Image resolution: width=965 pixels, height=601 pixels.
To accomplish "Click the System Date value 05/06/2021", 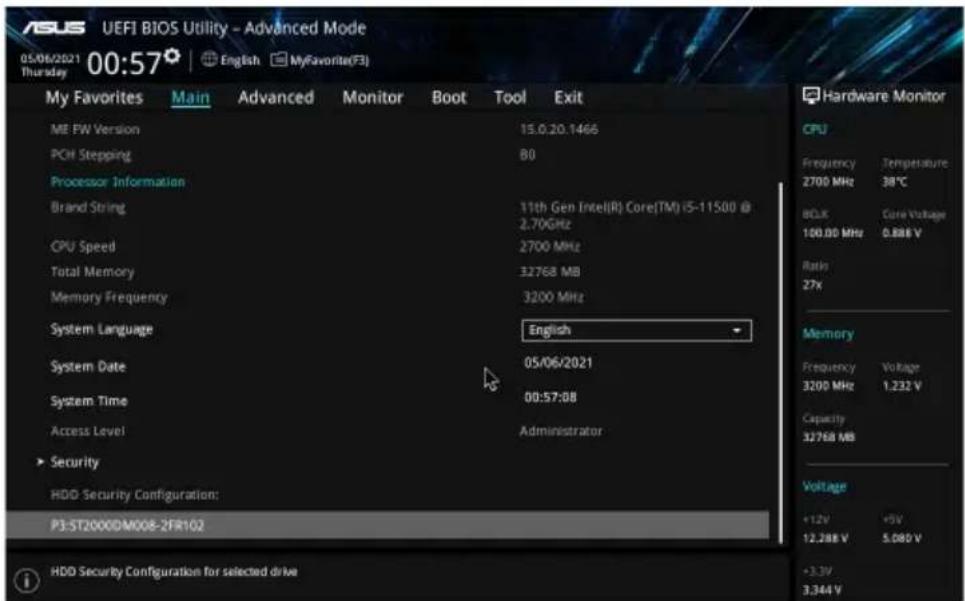I will pos(558,362).
